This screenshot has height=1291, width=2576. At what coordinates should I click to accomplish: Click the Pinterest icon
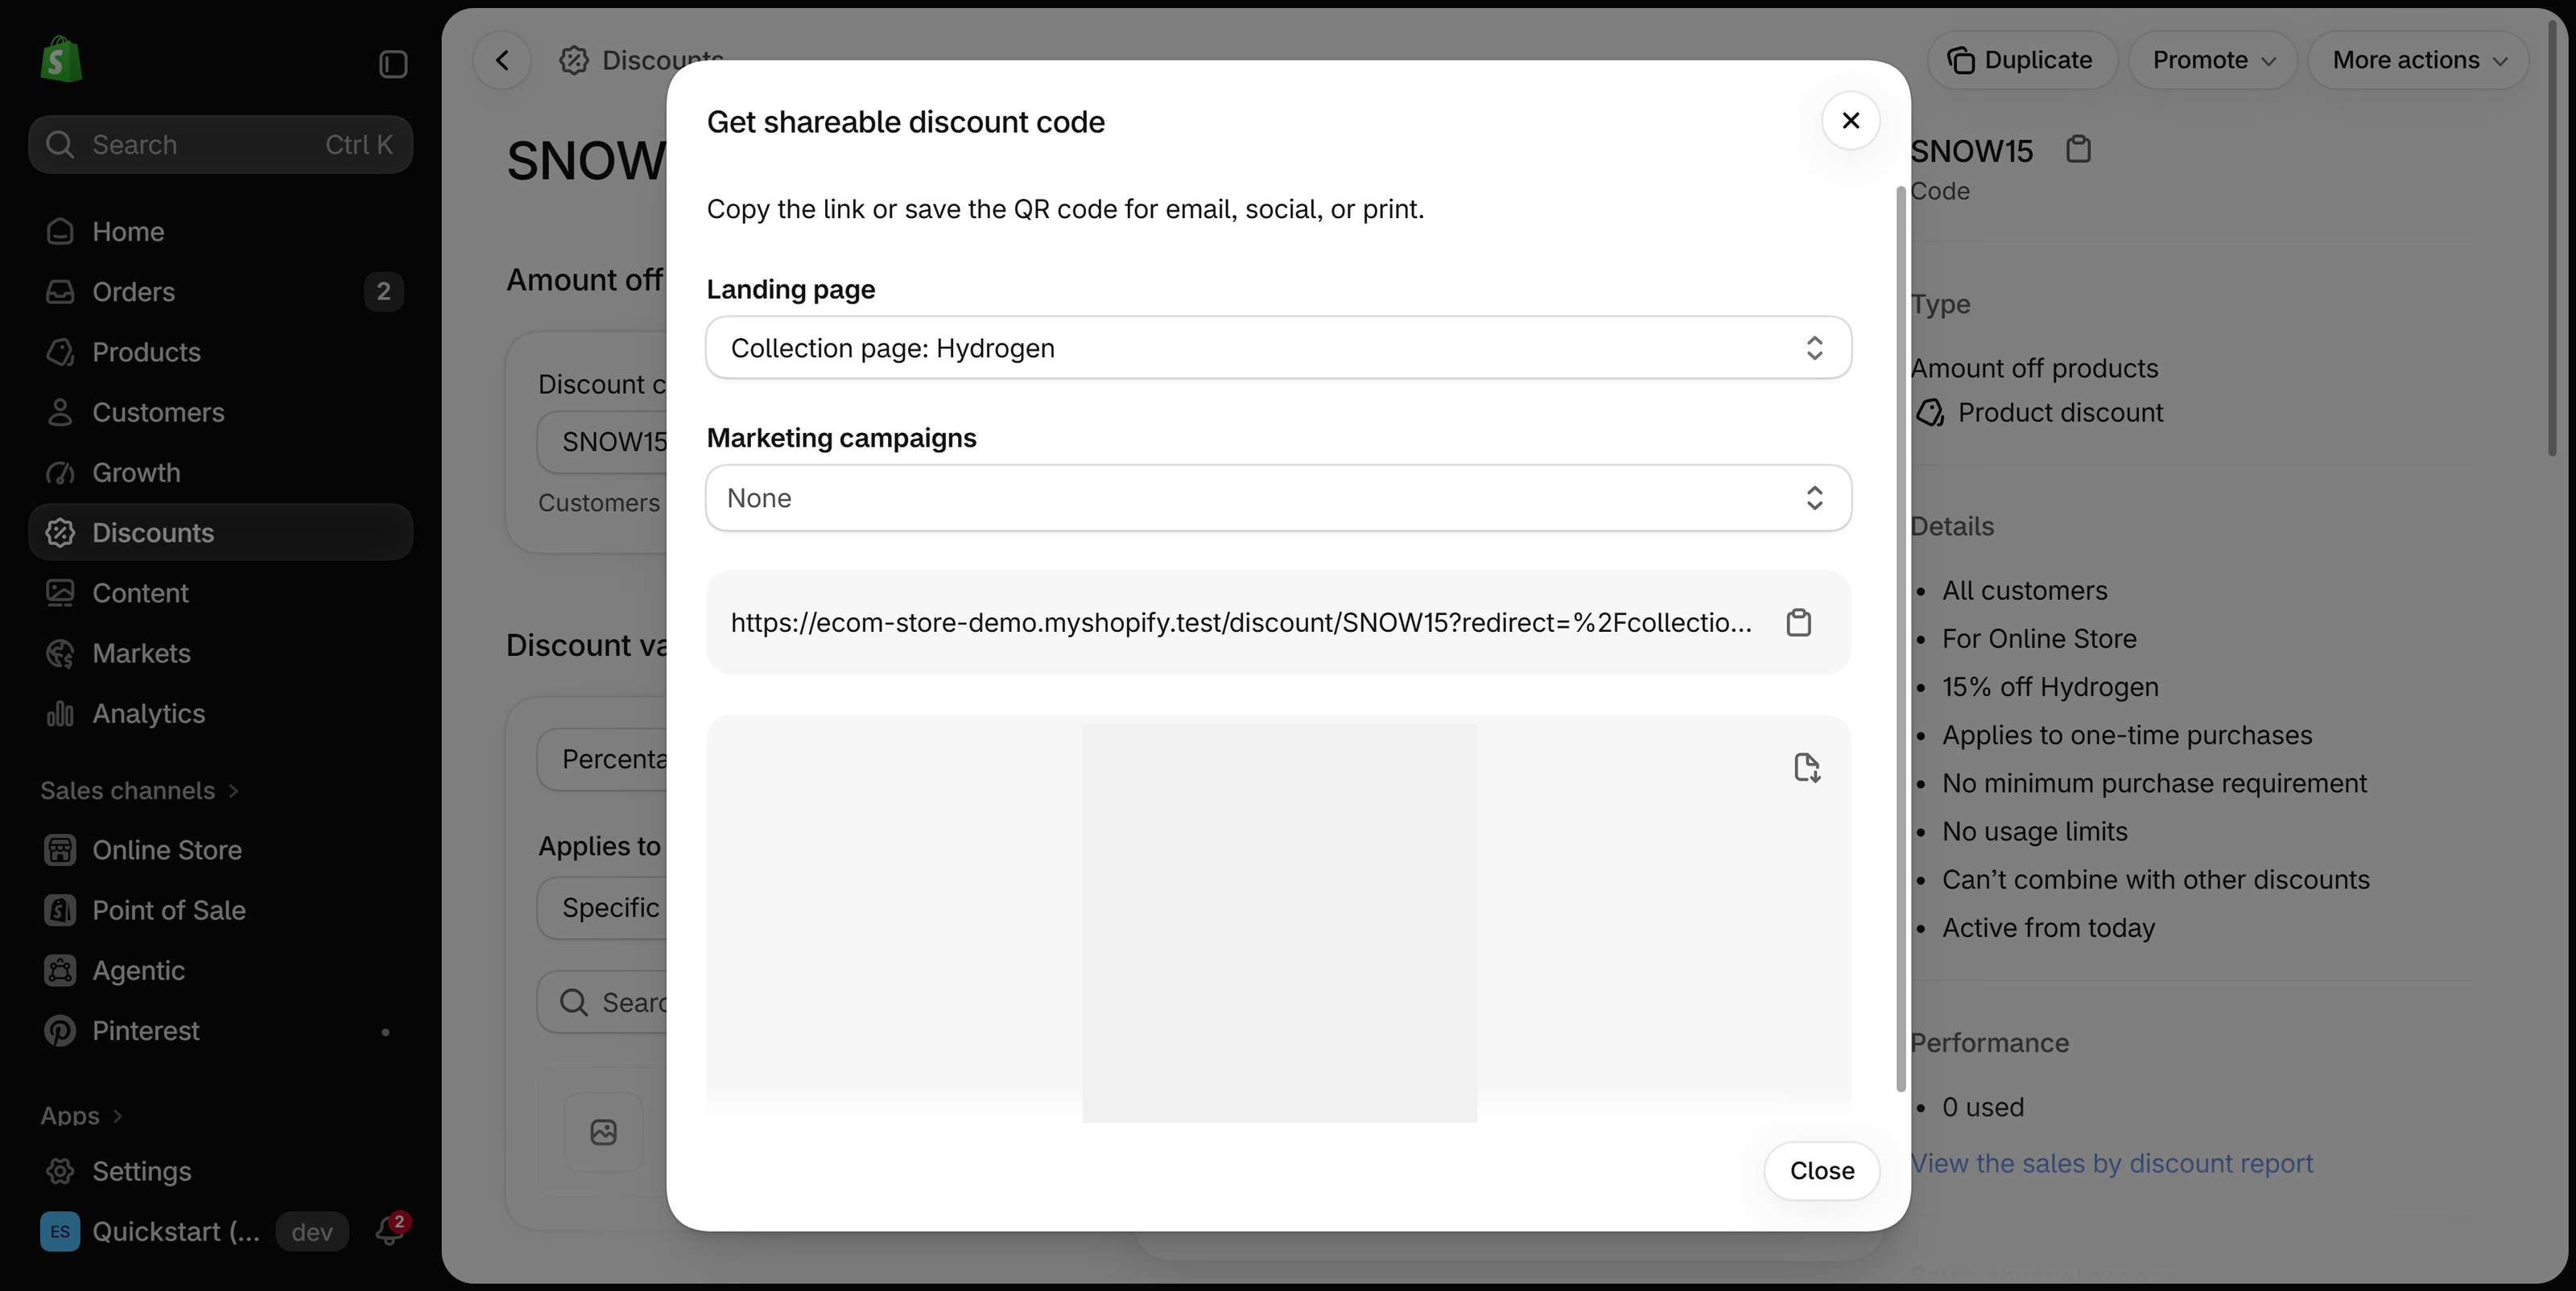point(60,1031)
